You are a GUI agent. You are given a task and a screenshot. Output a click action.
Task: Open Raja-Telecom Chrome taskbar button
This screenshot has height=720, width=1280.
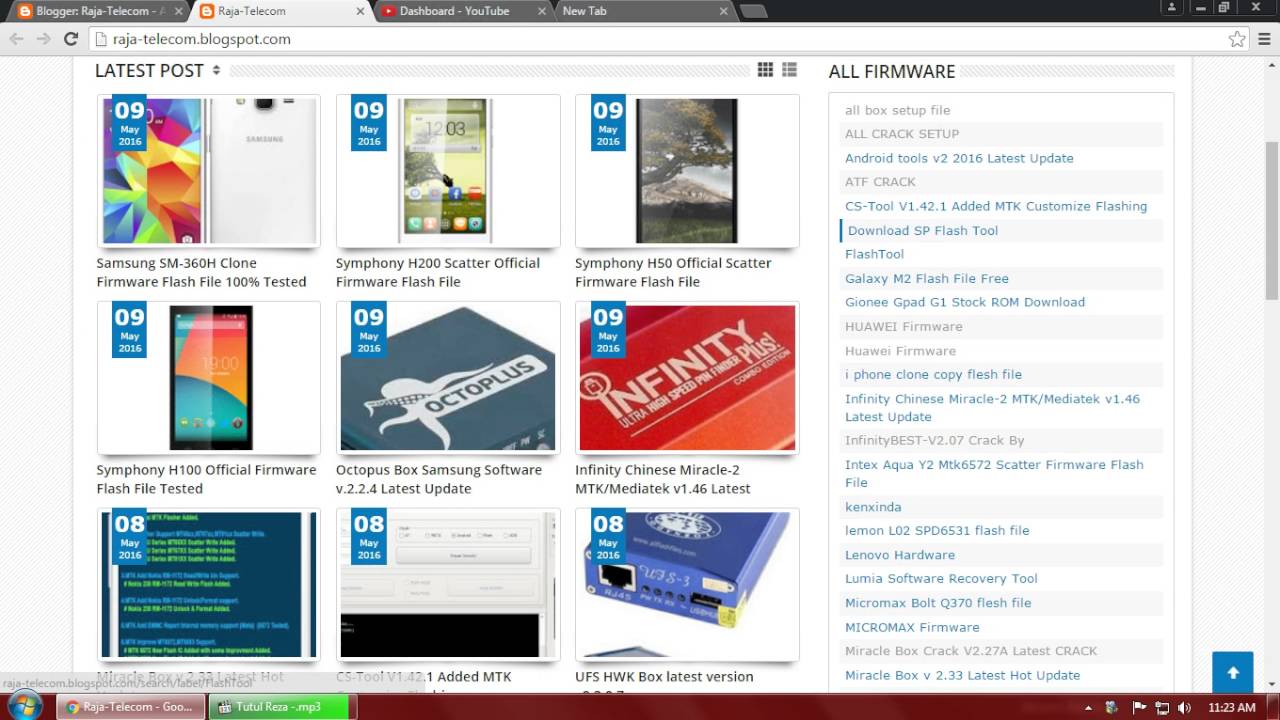[x=130, y=707]
